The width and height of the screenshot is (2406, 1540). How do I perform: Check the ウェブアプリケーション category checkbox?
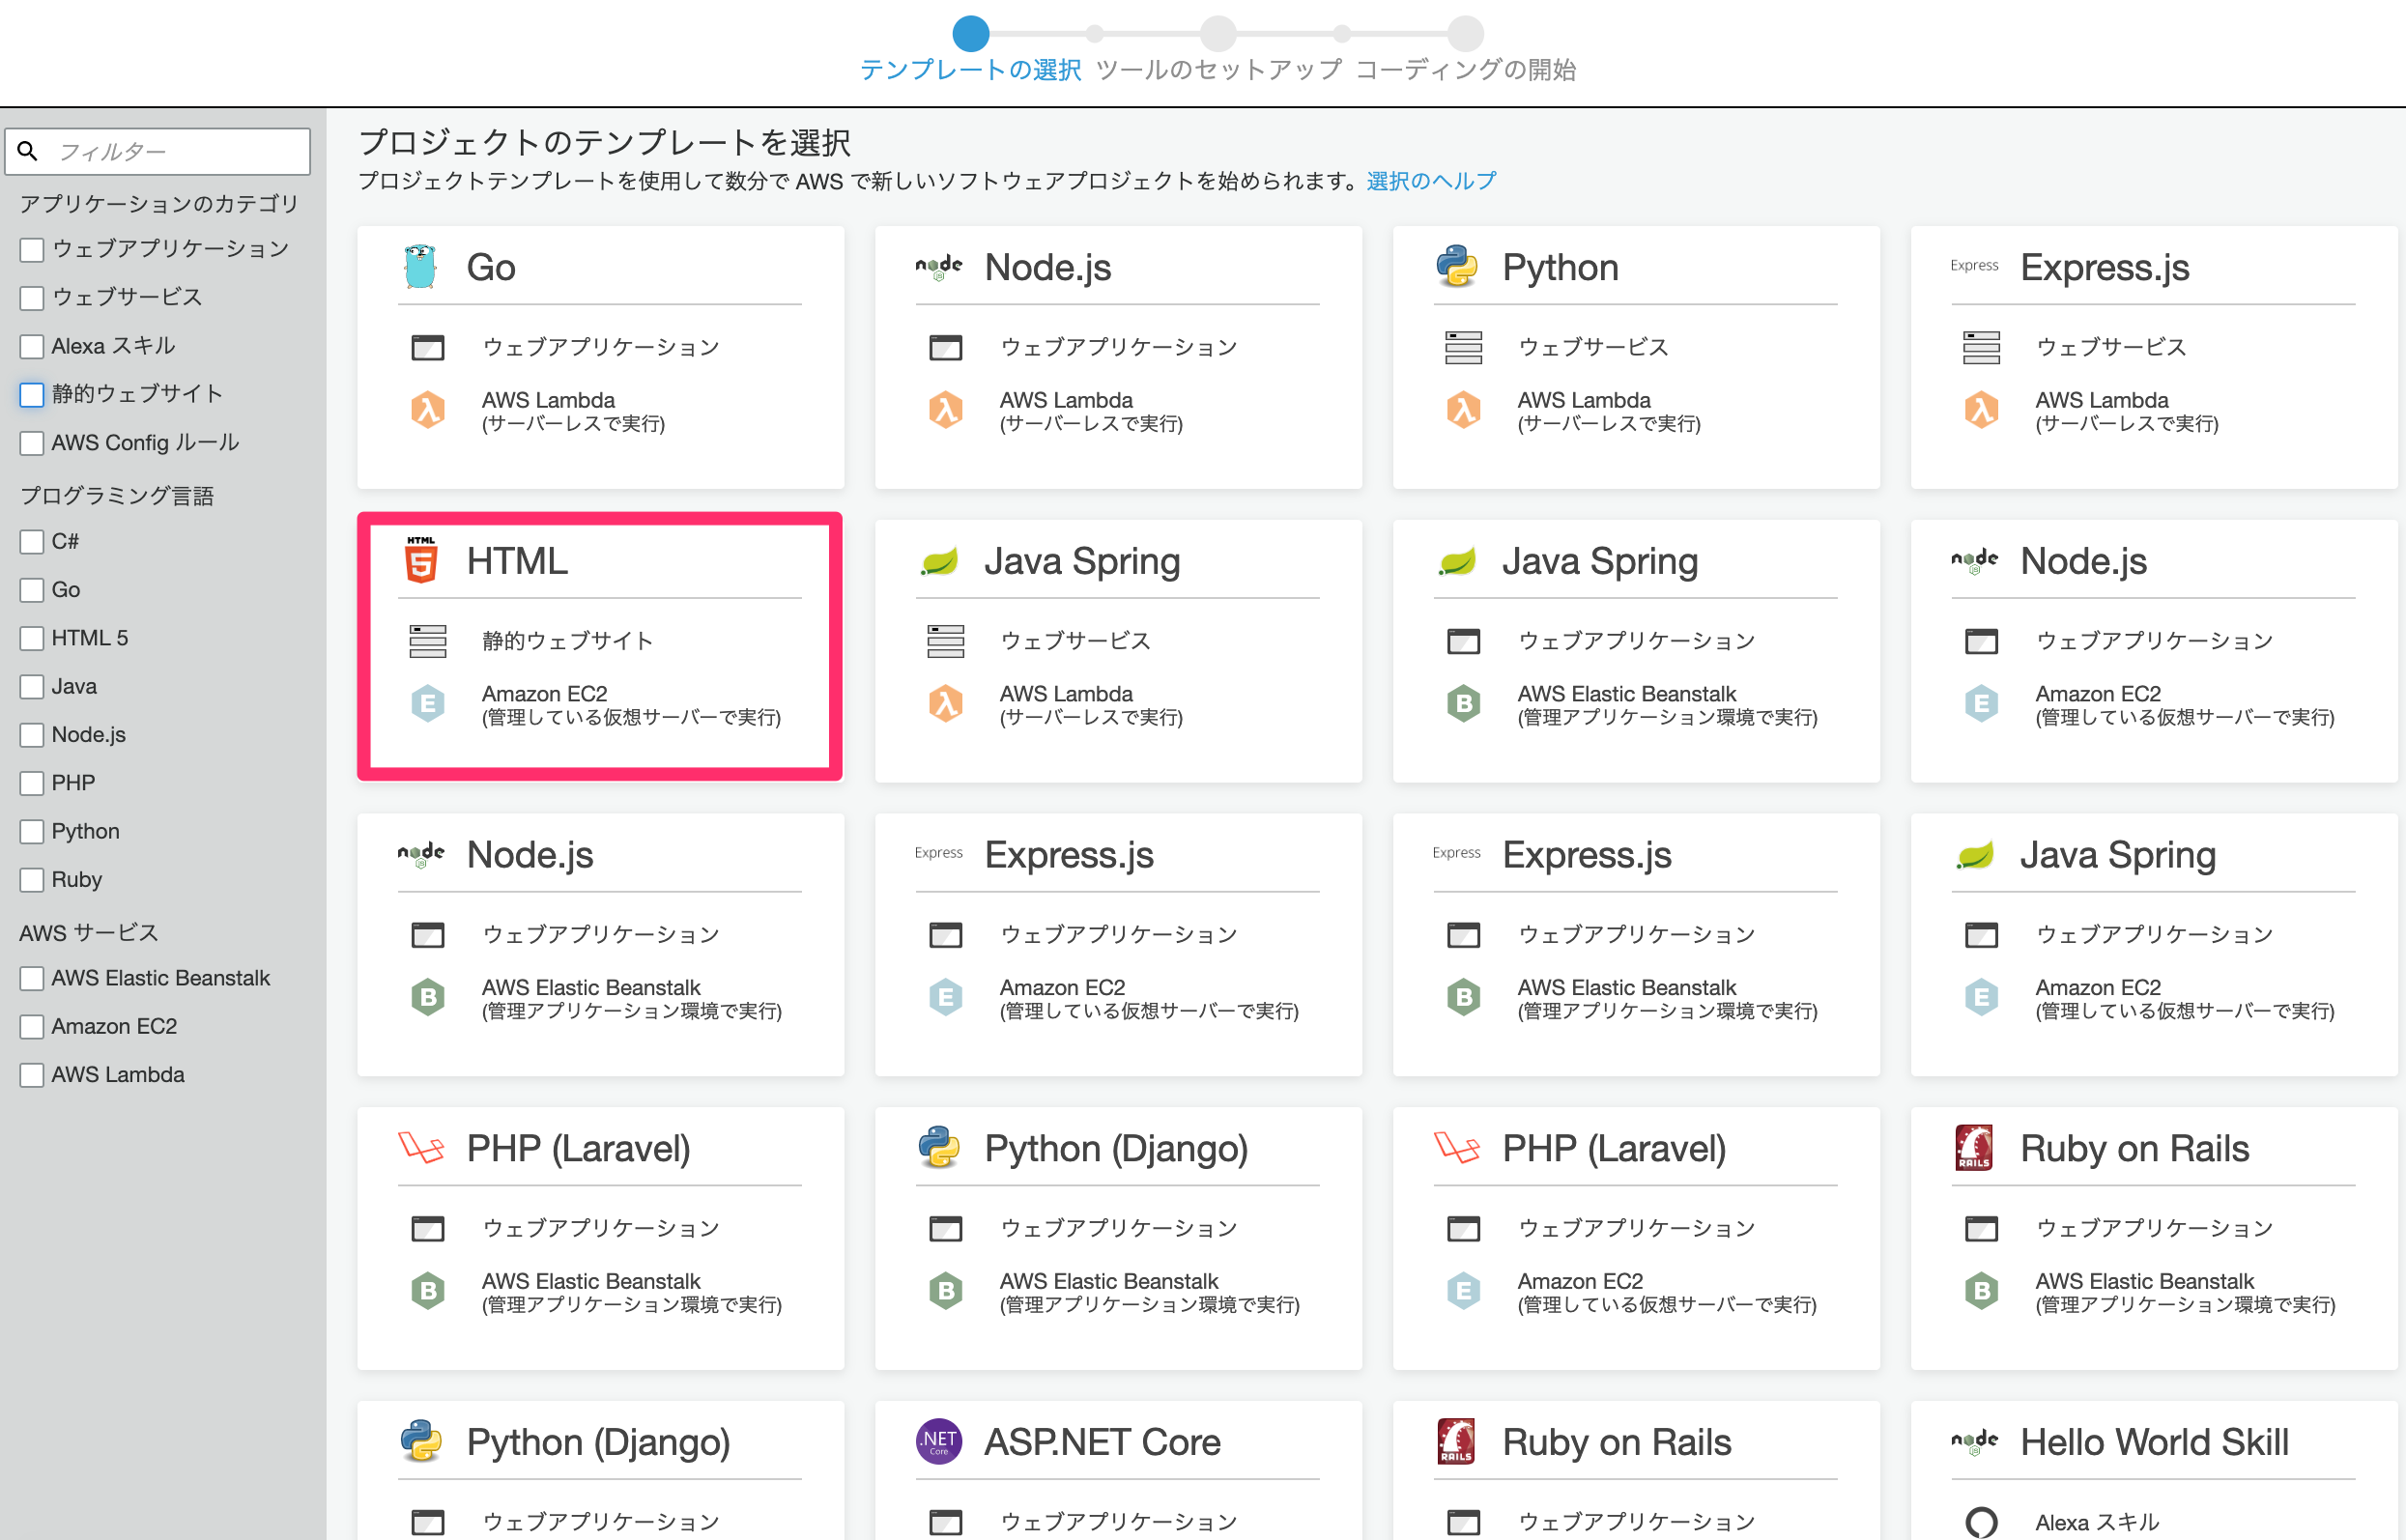point(32,250)
